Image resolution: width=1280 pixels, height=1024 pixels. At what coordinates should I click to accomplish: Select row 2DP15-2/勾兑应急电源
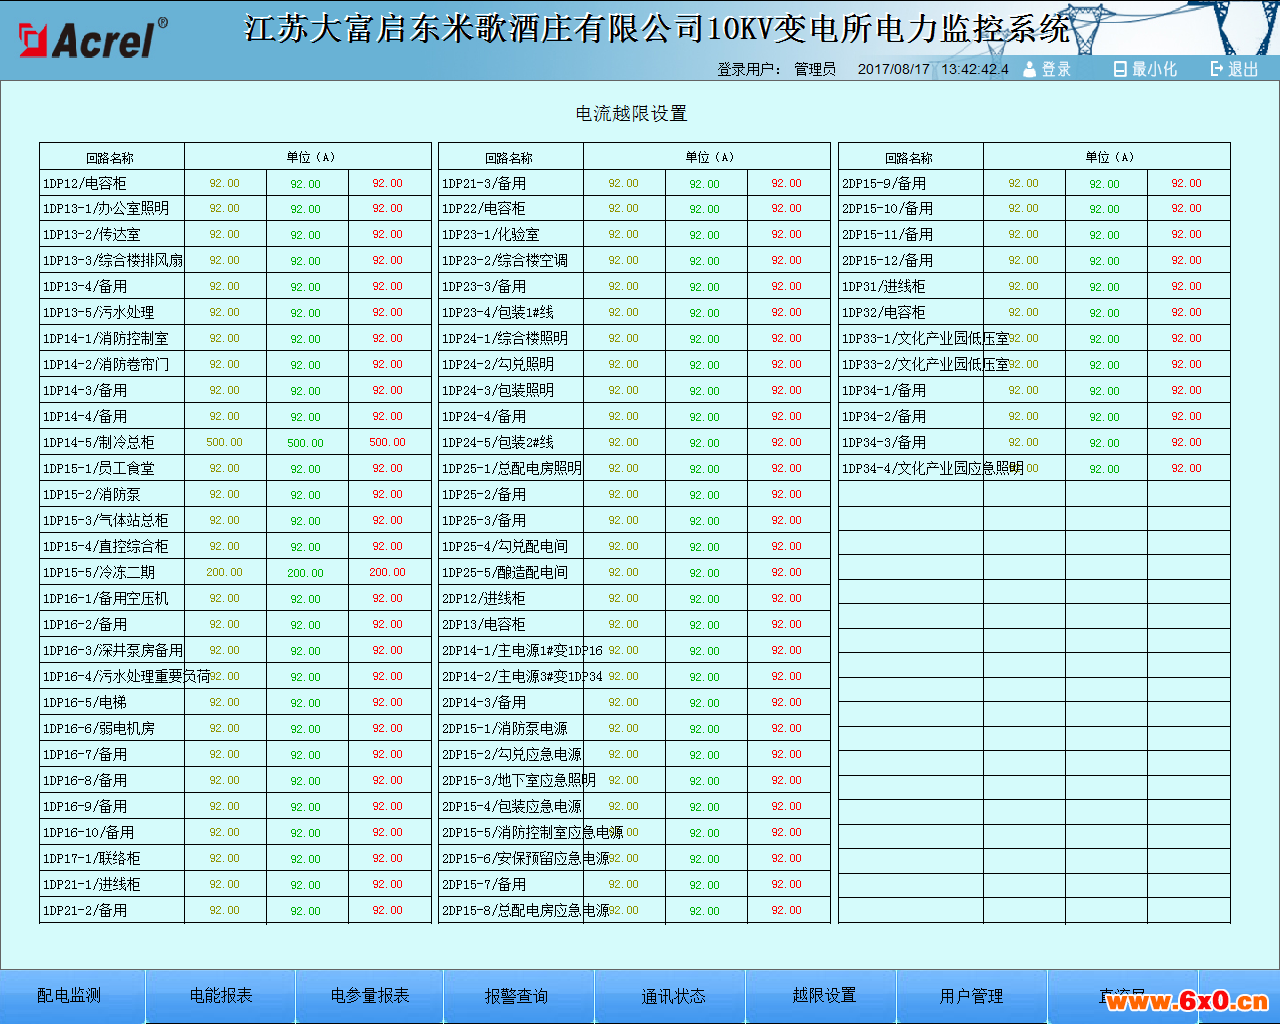[634, 755]
